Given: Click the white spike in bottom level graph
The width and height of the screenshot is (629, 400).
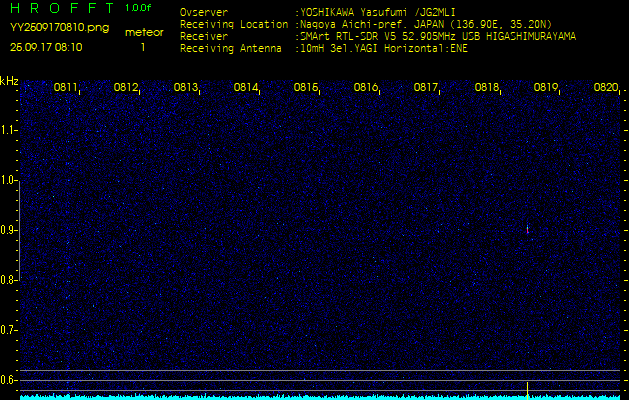Looking at the screenshot, I should [527, 387].
